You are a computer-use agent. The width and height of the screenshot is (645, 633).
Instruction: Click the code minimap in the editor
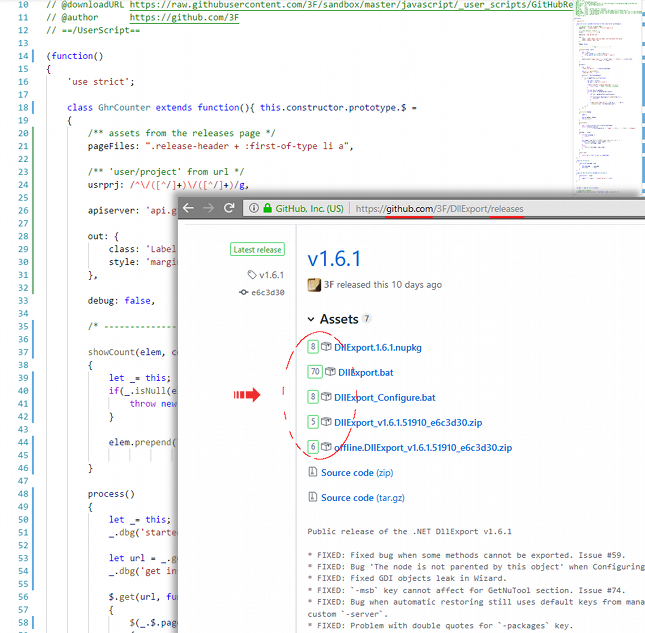[607, 97]
